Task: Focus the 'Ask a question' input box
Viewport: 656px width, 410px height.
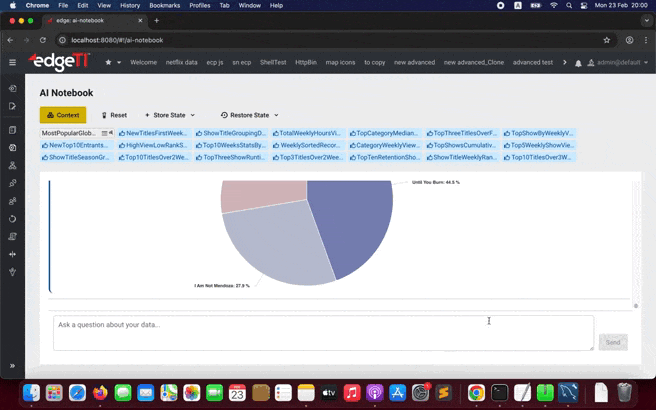Action: (322, 333)
